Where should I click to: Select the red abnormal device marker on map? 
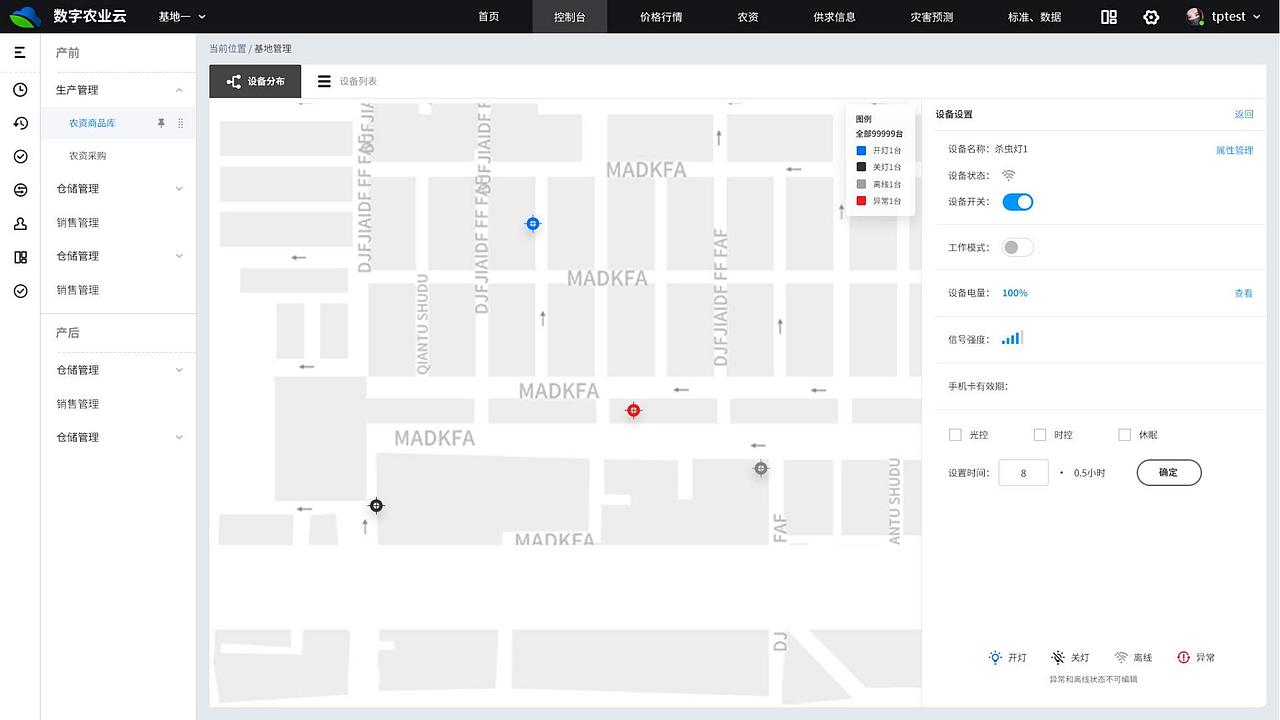tap(633, 410)
